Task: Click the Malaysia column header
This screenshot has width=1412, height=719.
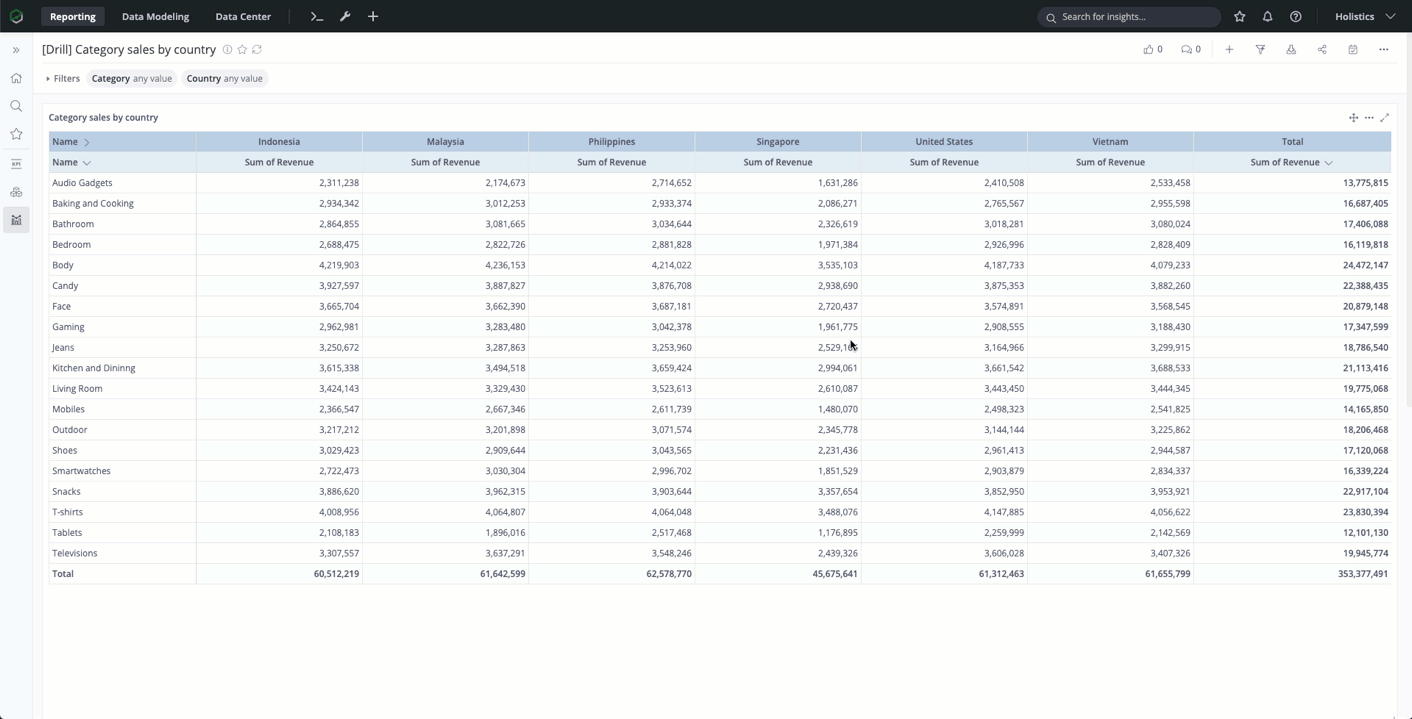Action: point(445,142)
